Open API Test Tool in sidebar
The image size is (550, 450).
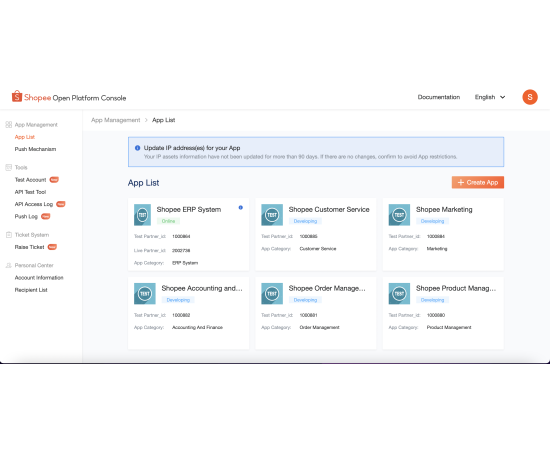[x=30, y=192]
